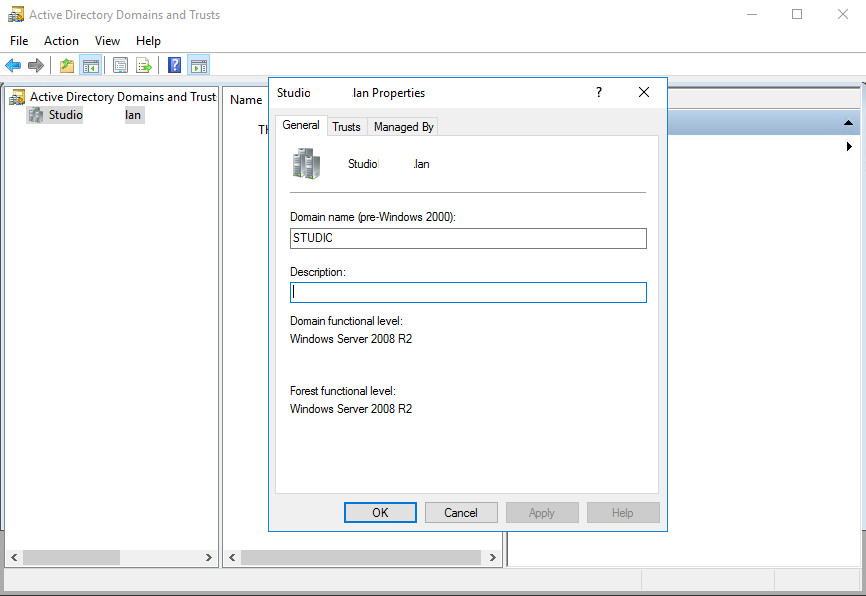This screenshot has height=596, width=866.
Task: Collapse the Actions pane section up arrow
Action: tap(848, 123)
